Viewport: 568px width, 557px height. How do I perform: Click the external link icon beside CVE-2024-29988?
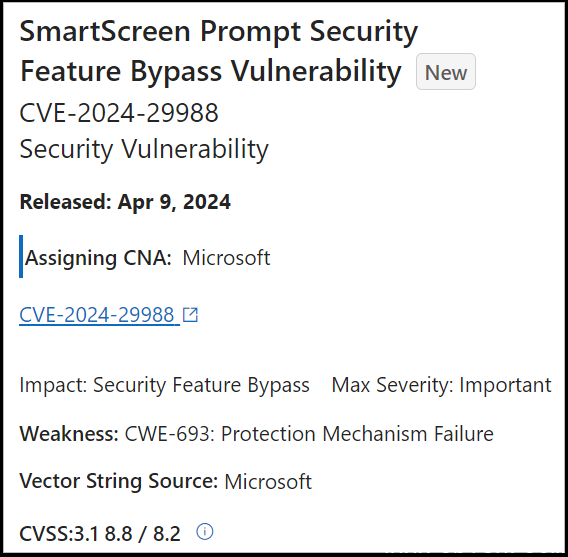190,315
